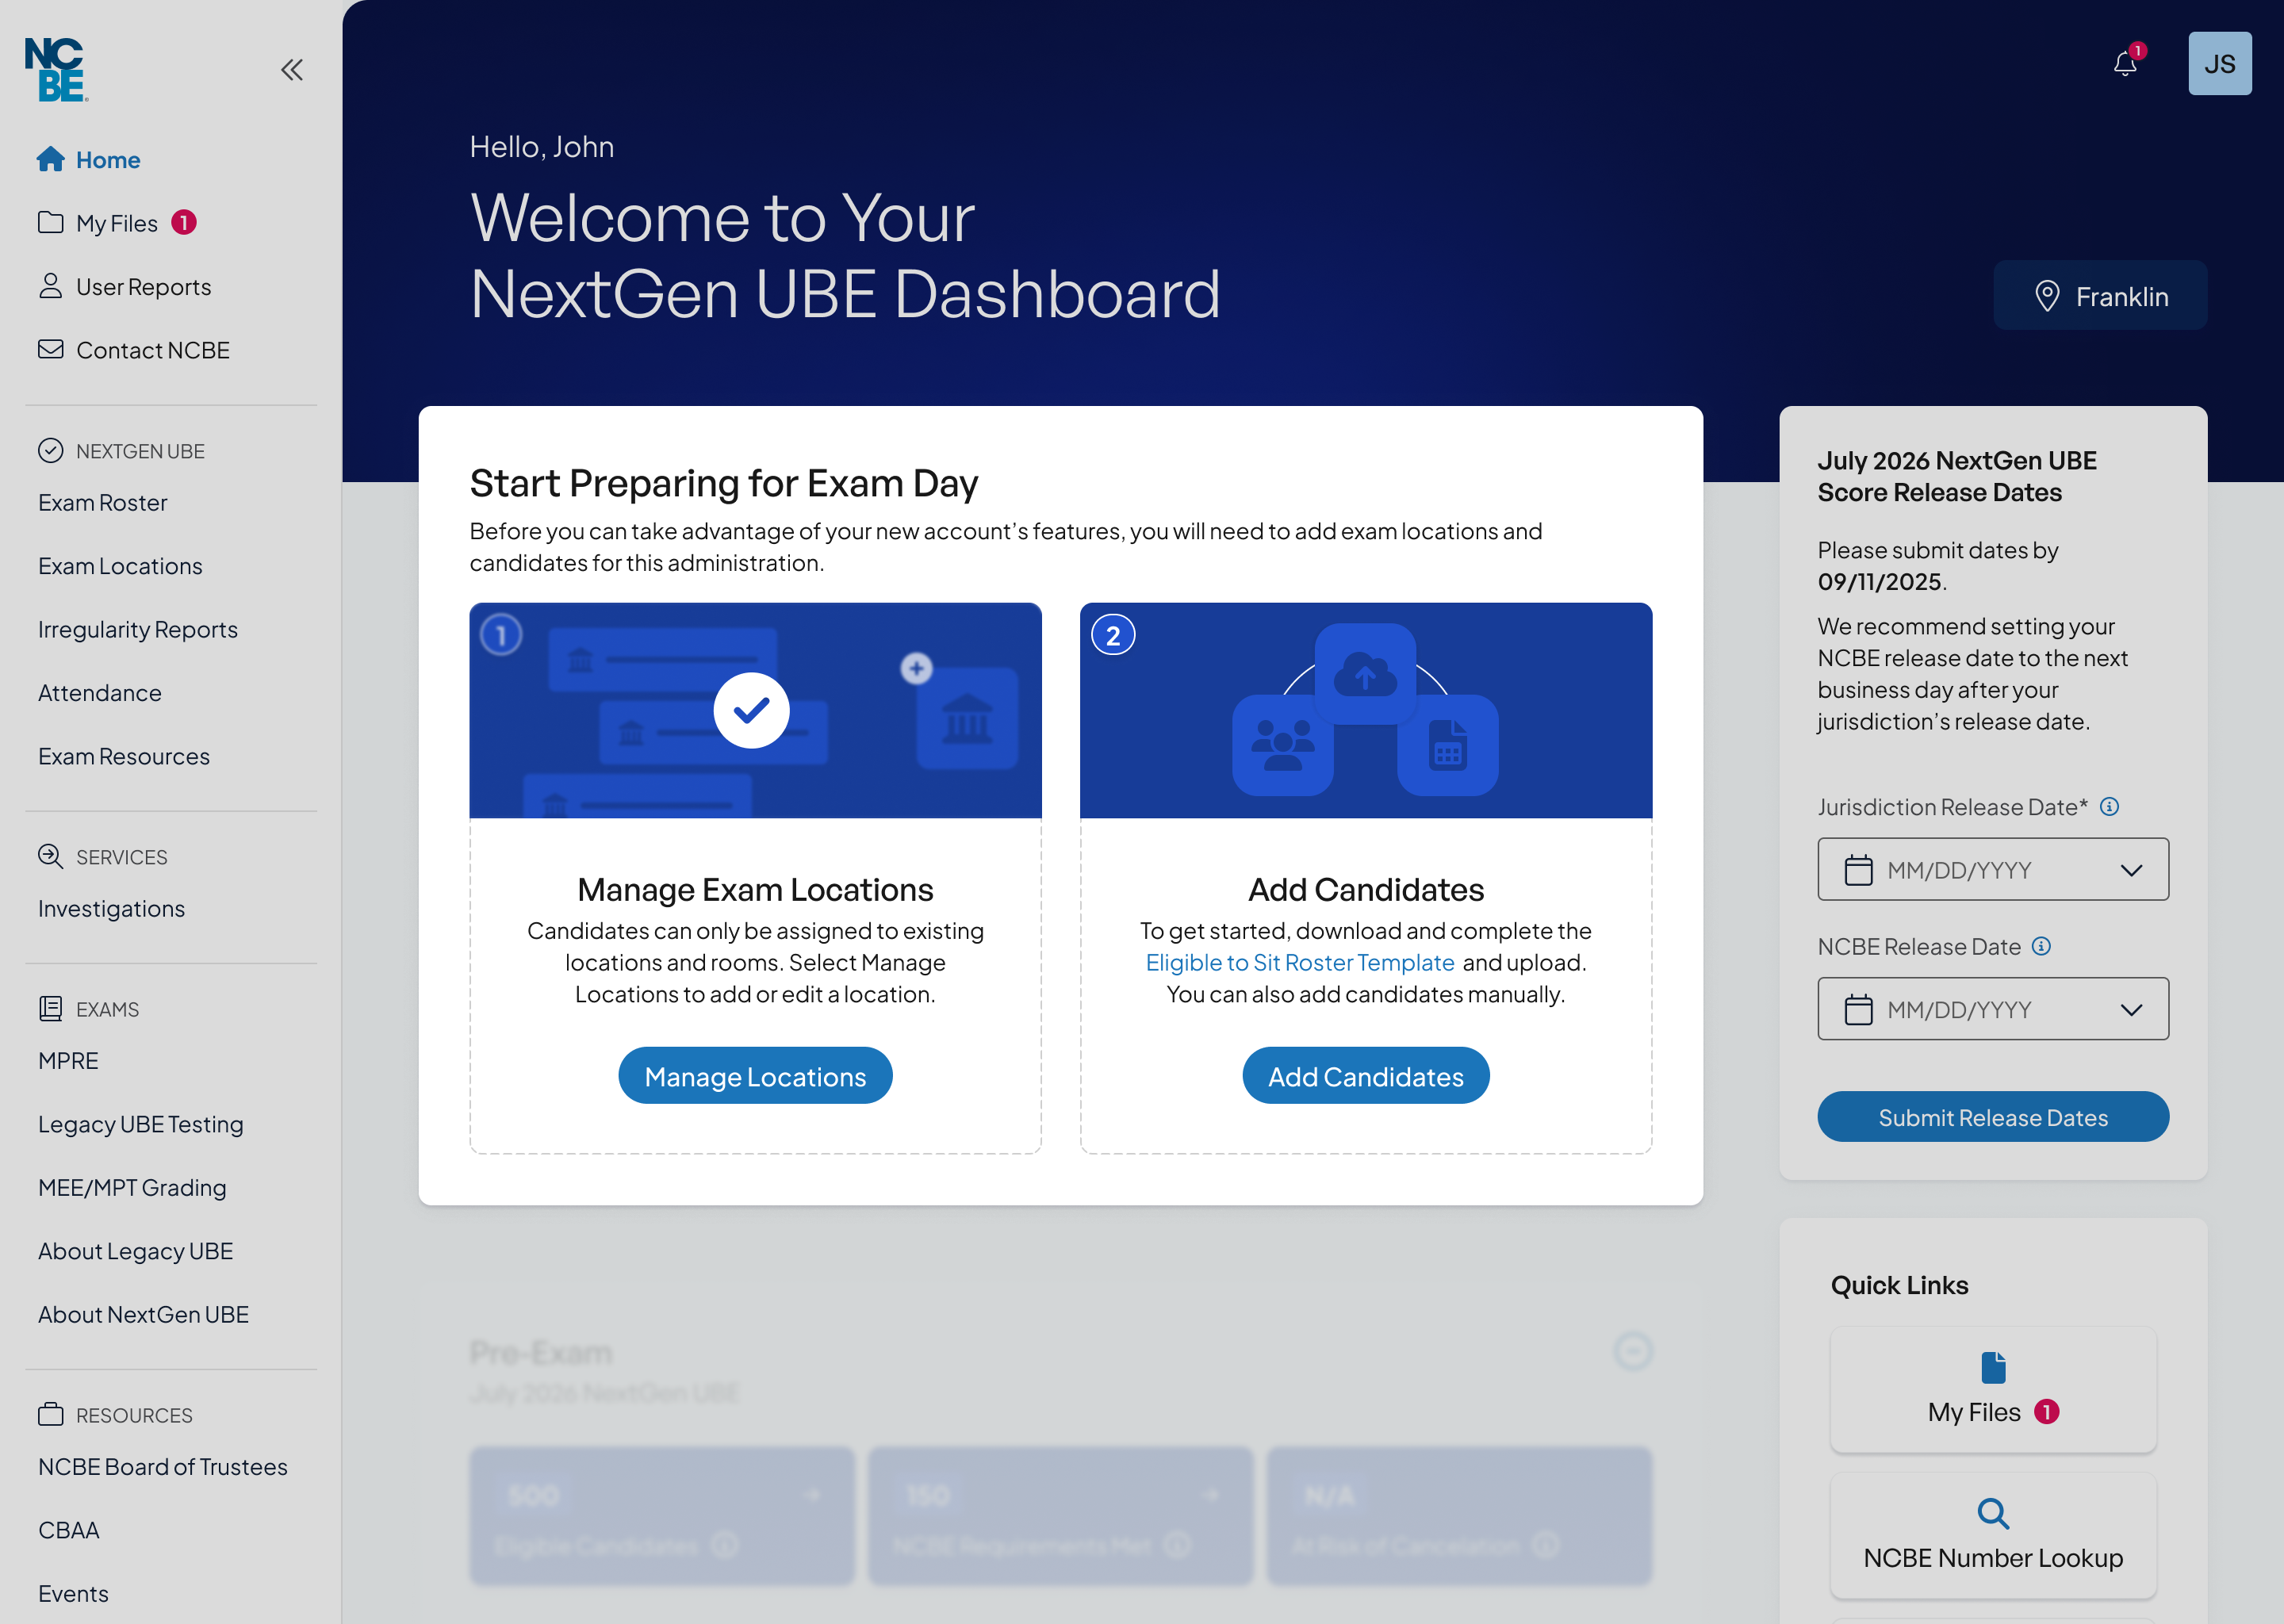The height and width of the screenshot is (1624, 2284).
Task: Open Exam Roster page
Action: coord(103,503)
